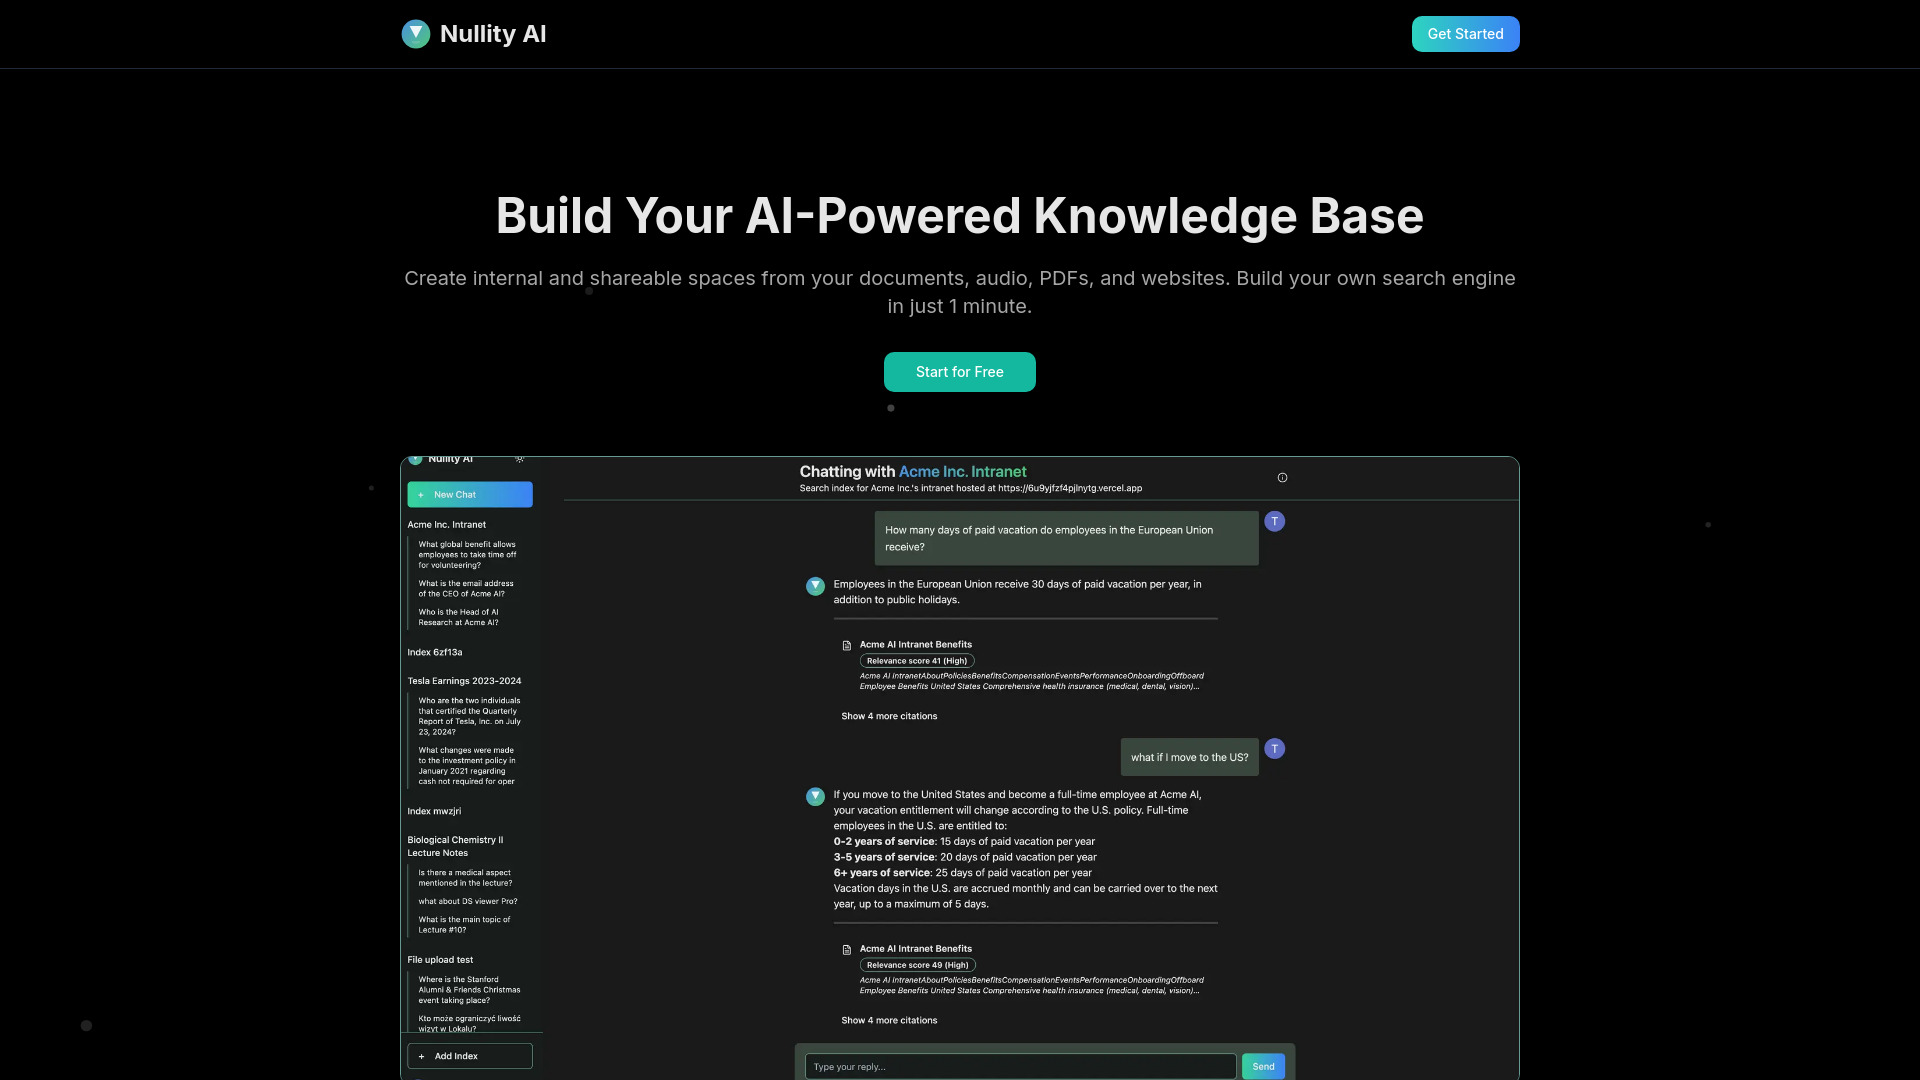Click the user avatar icon top-right chat
The image size is (1920, 1080).
[1273, 521]
